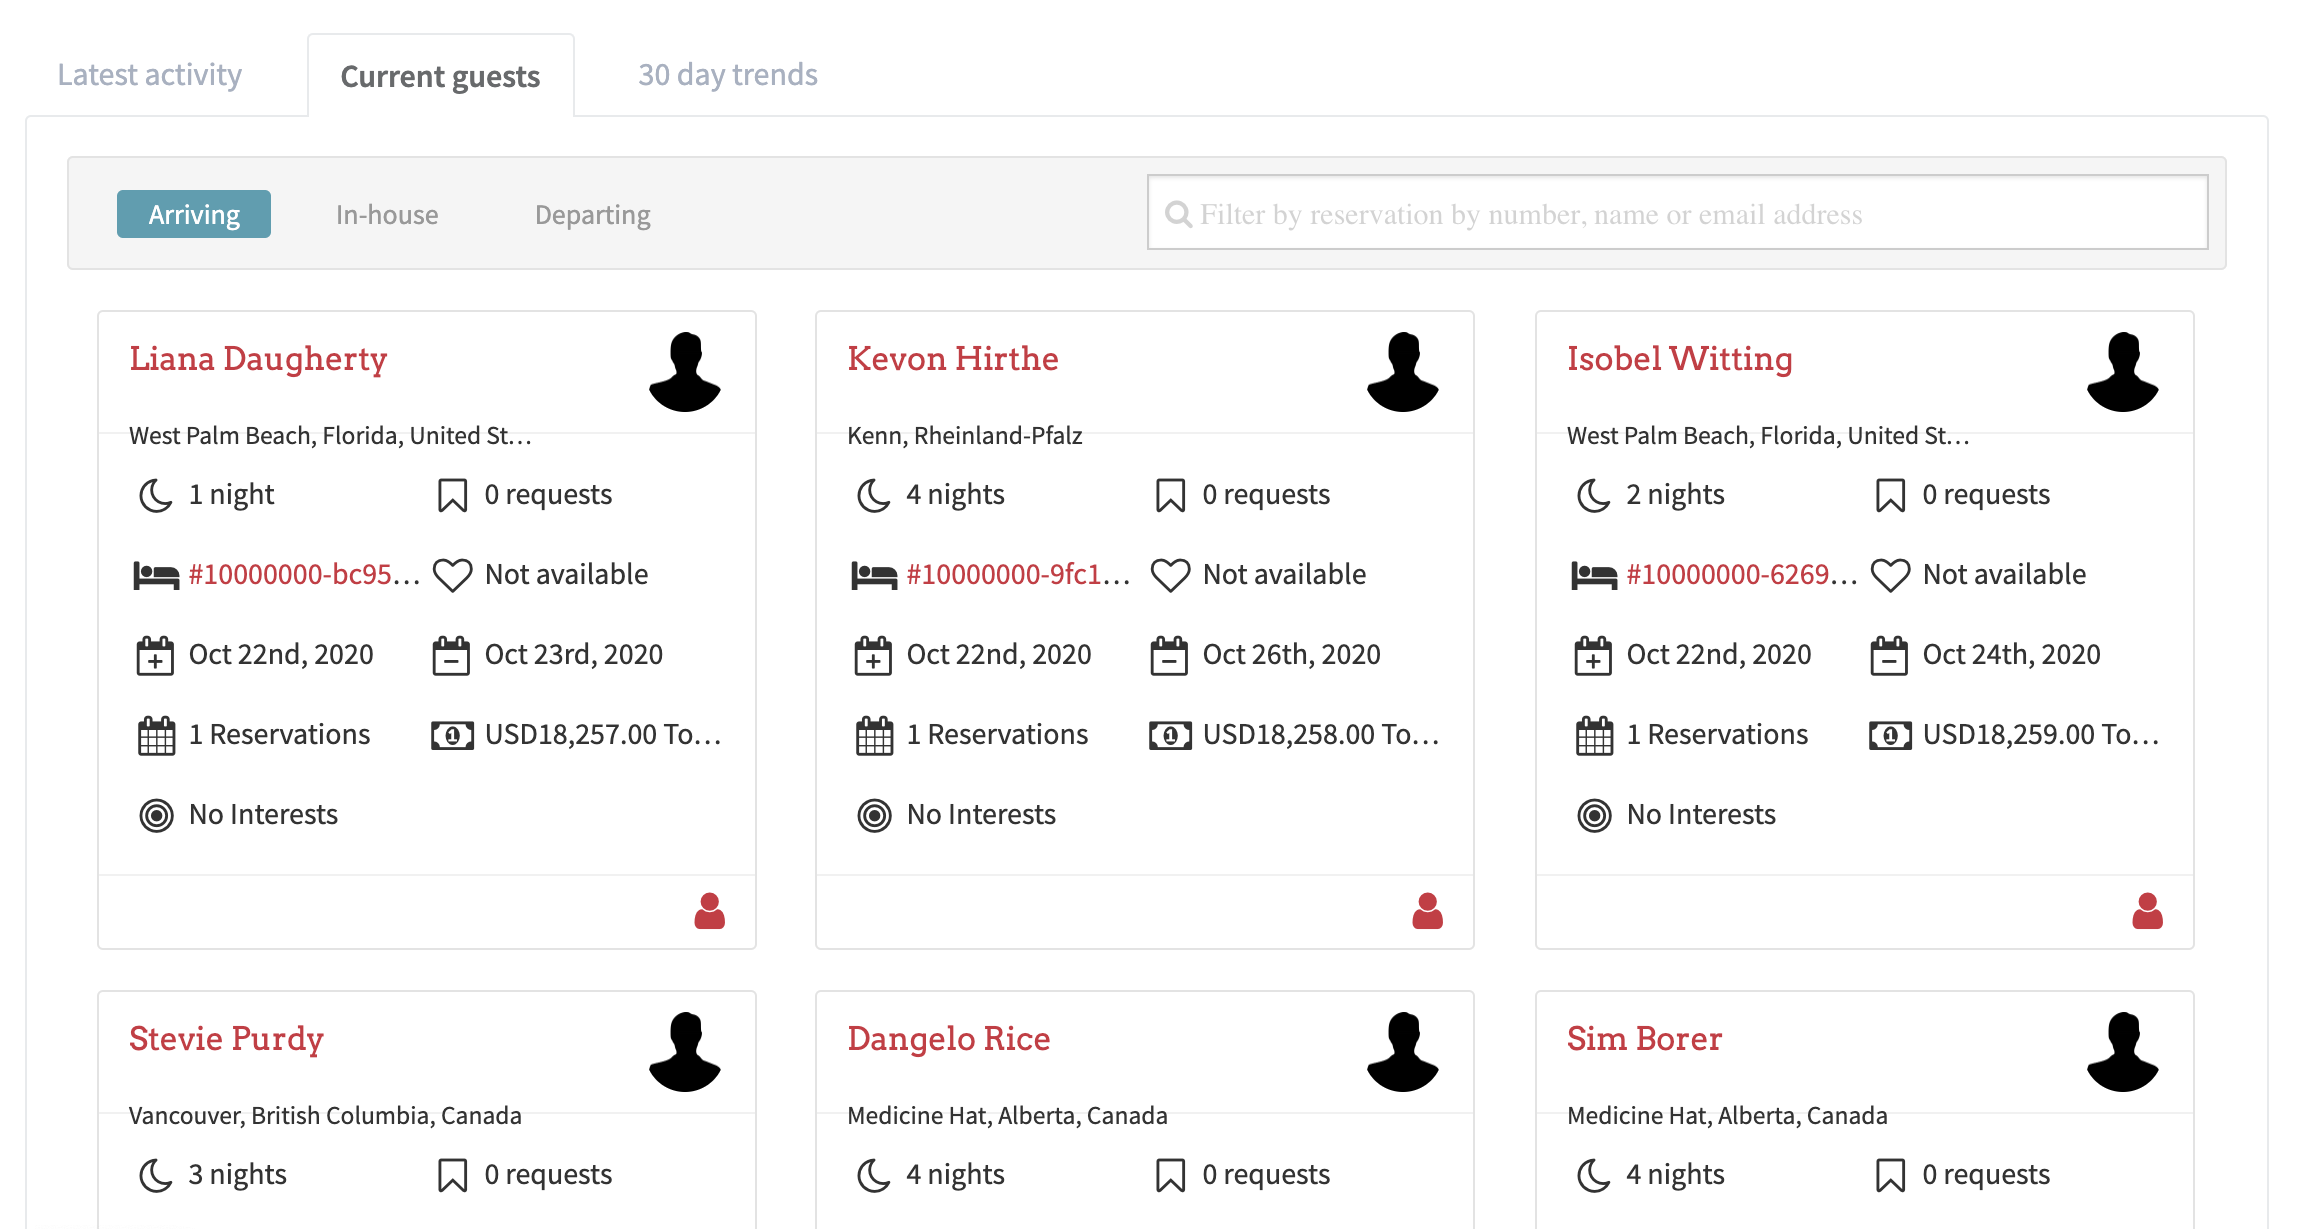Click interests target icon on Kevon Hirthe card
The width and height of the screenshot is (2299, 1229).
874,816
